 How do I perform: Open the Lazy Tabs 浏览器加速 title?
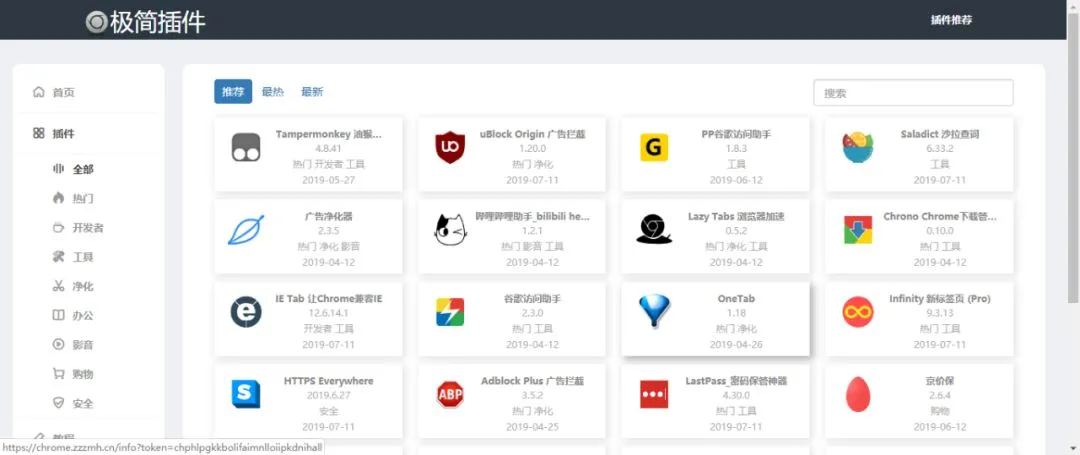[x=736, y=217]
